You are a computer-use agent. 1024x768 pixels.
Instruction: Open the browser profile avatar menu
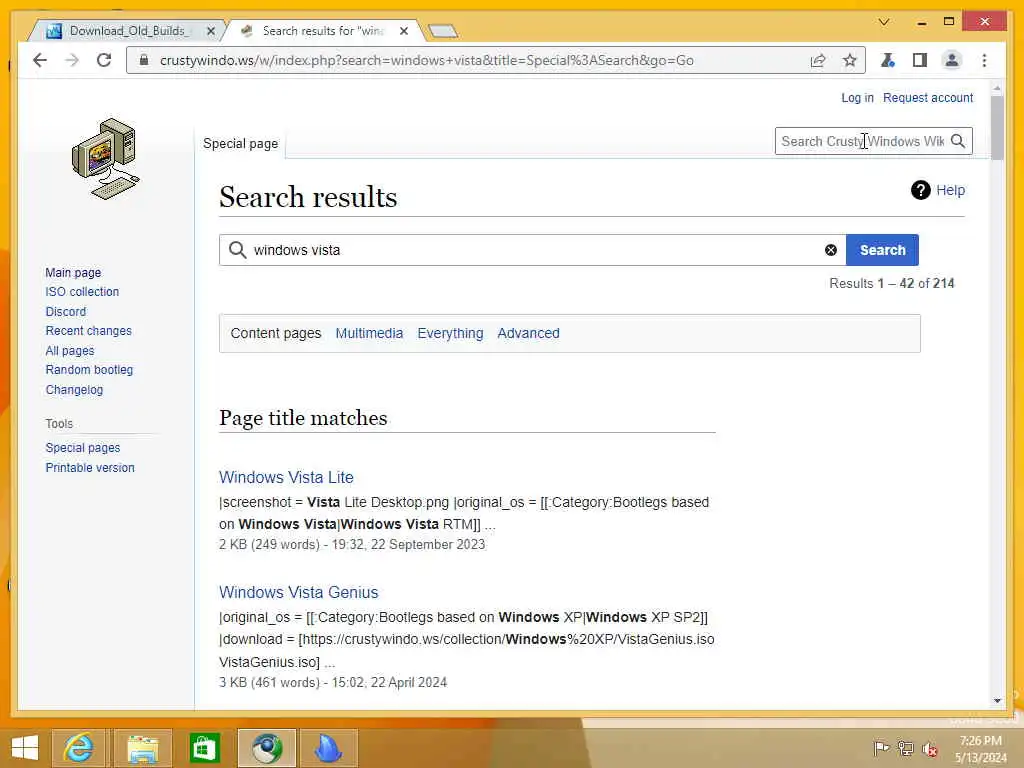click(x=952, y=61)
